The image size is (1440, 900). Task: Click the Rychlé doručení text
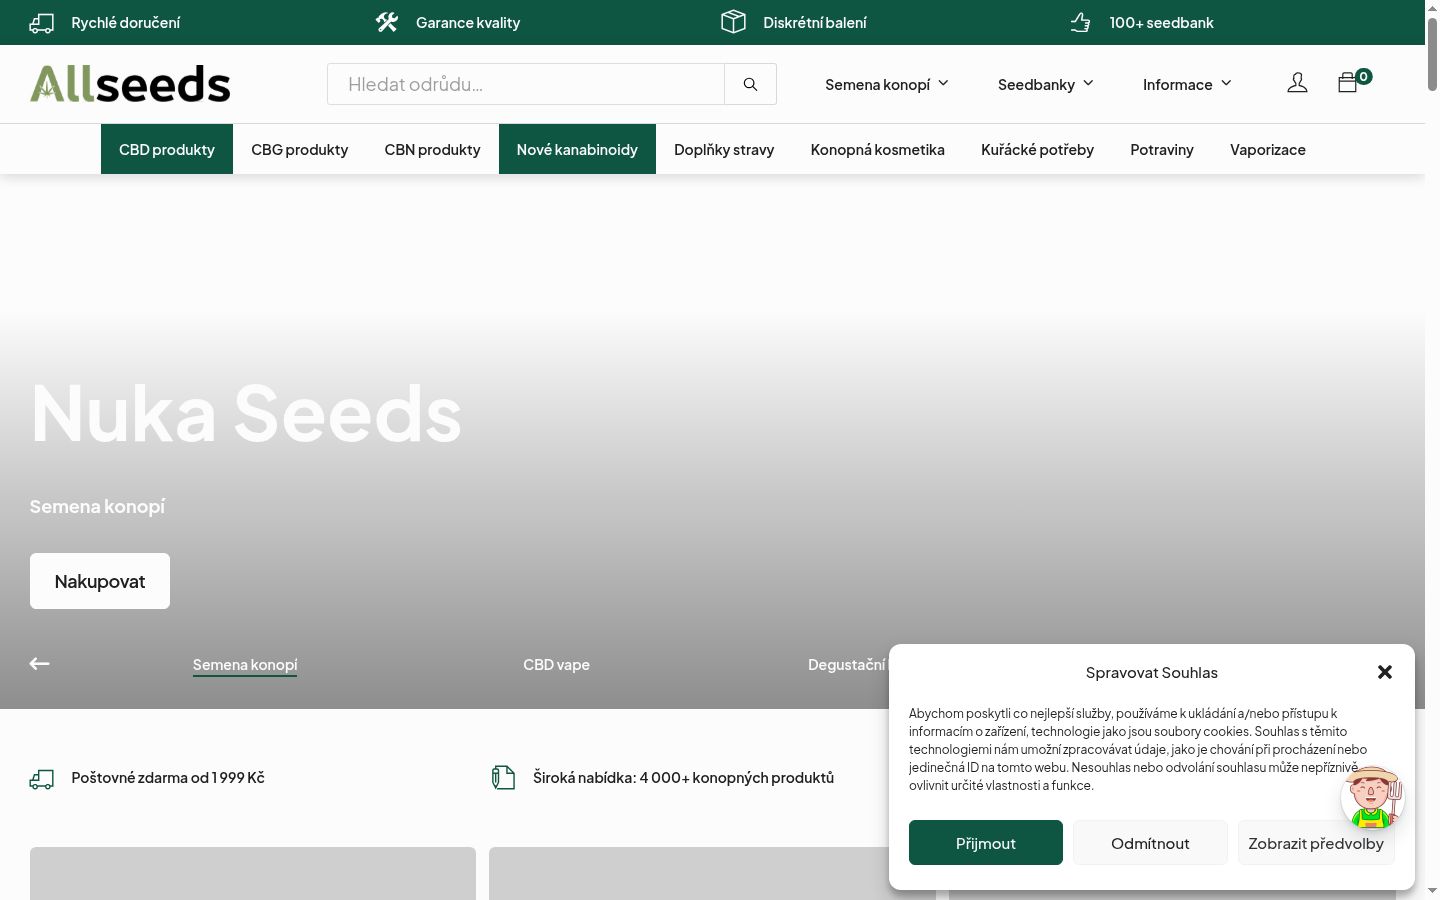point(126,23)
